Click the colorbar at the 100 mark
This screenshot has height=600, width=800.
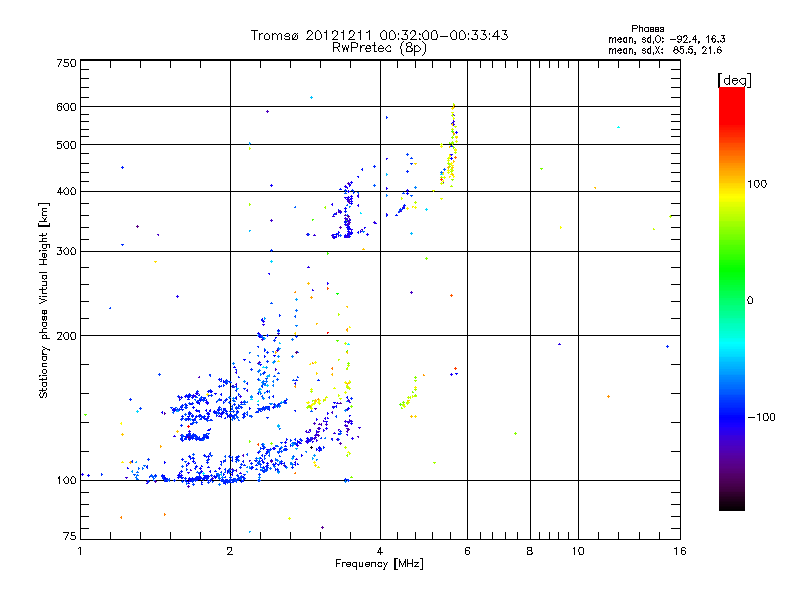tap(732, 184)
